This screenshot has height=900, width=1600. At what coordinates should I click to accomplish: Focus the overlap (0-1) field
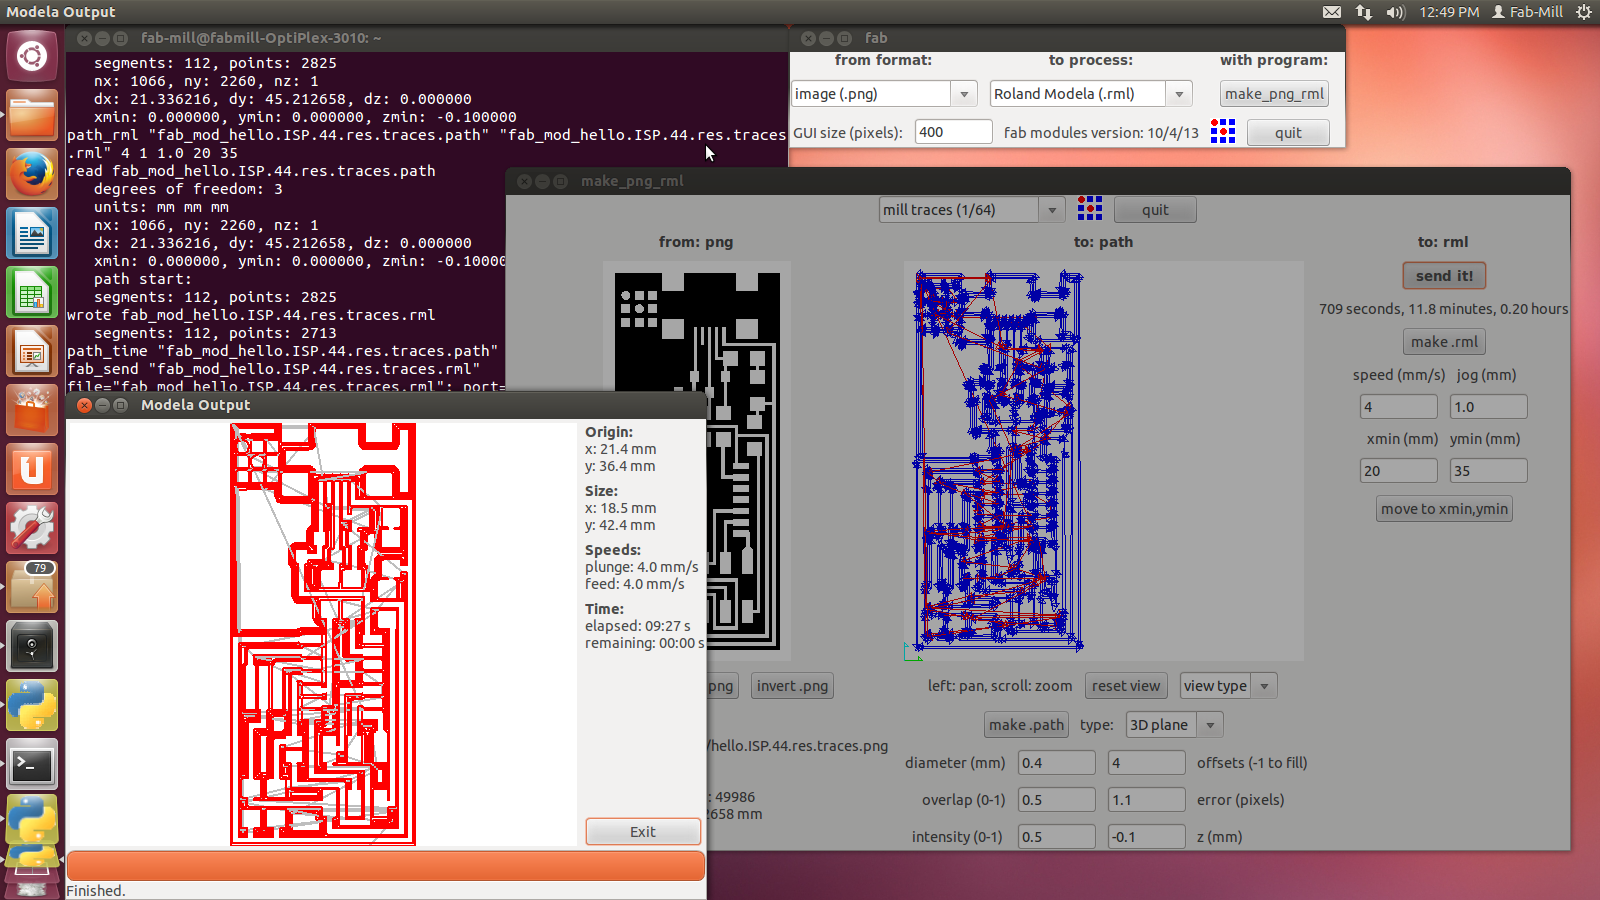tap(1056, 800)
